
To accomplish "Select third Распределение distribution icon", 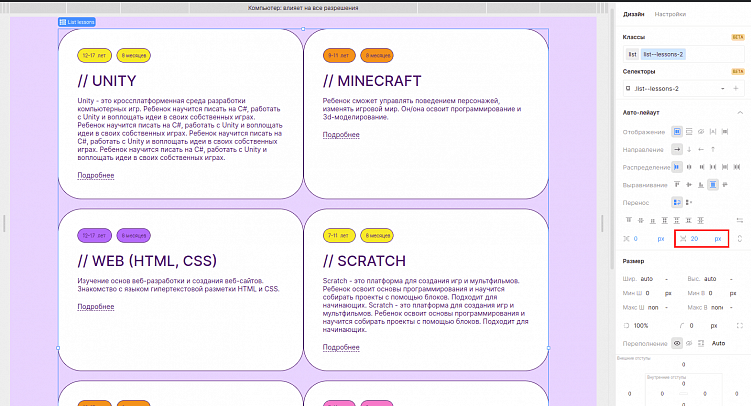I will [701, 167].
